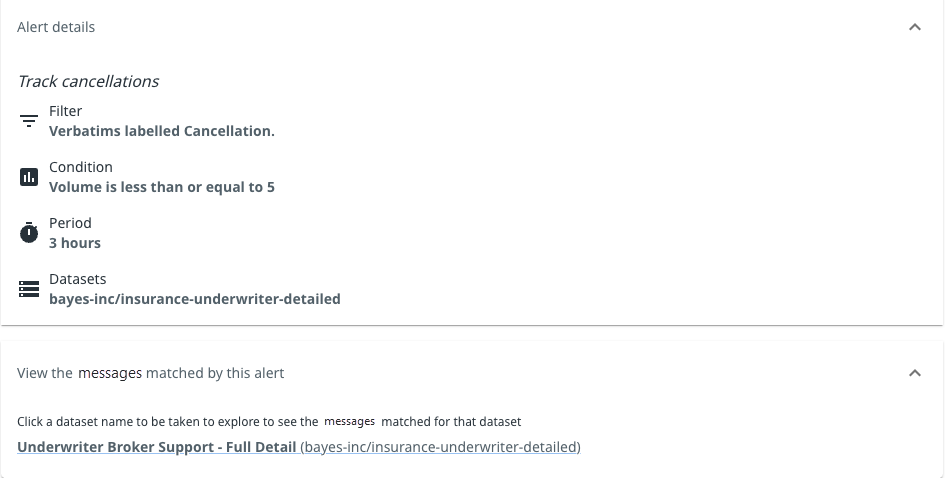Click the Filter funnel icon
Image resolution: width=945 pixels, height=478 pixels.
coord(29,121)
